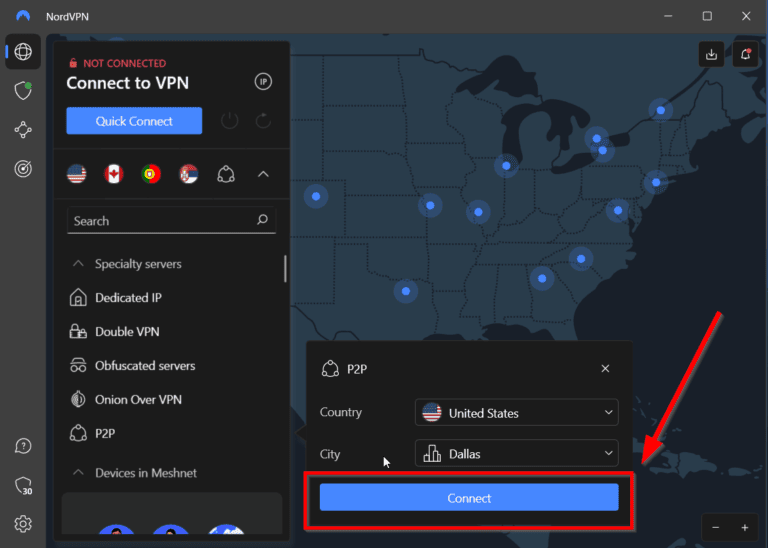Click the Dedicated IP house icon

(x=78, y=298)
